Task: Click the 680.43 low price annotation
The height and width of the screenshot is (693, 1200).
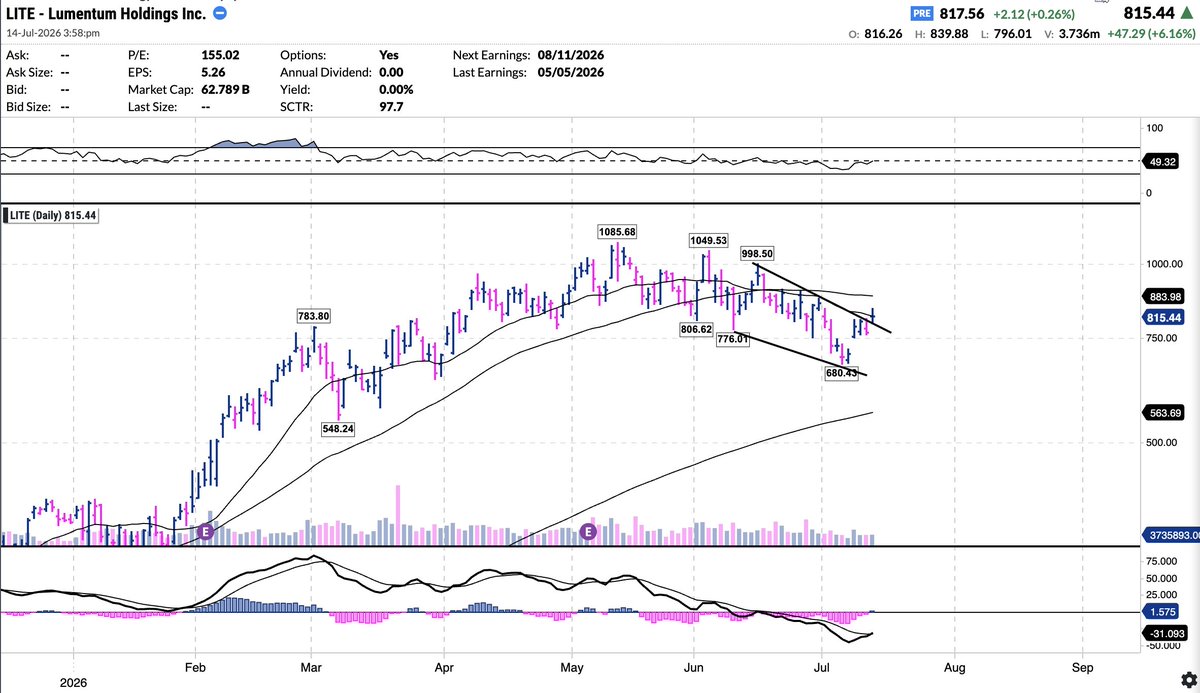Action: pyautogui.click(x=842, y=373)
